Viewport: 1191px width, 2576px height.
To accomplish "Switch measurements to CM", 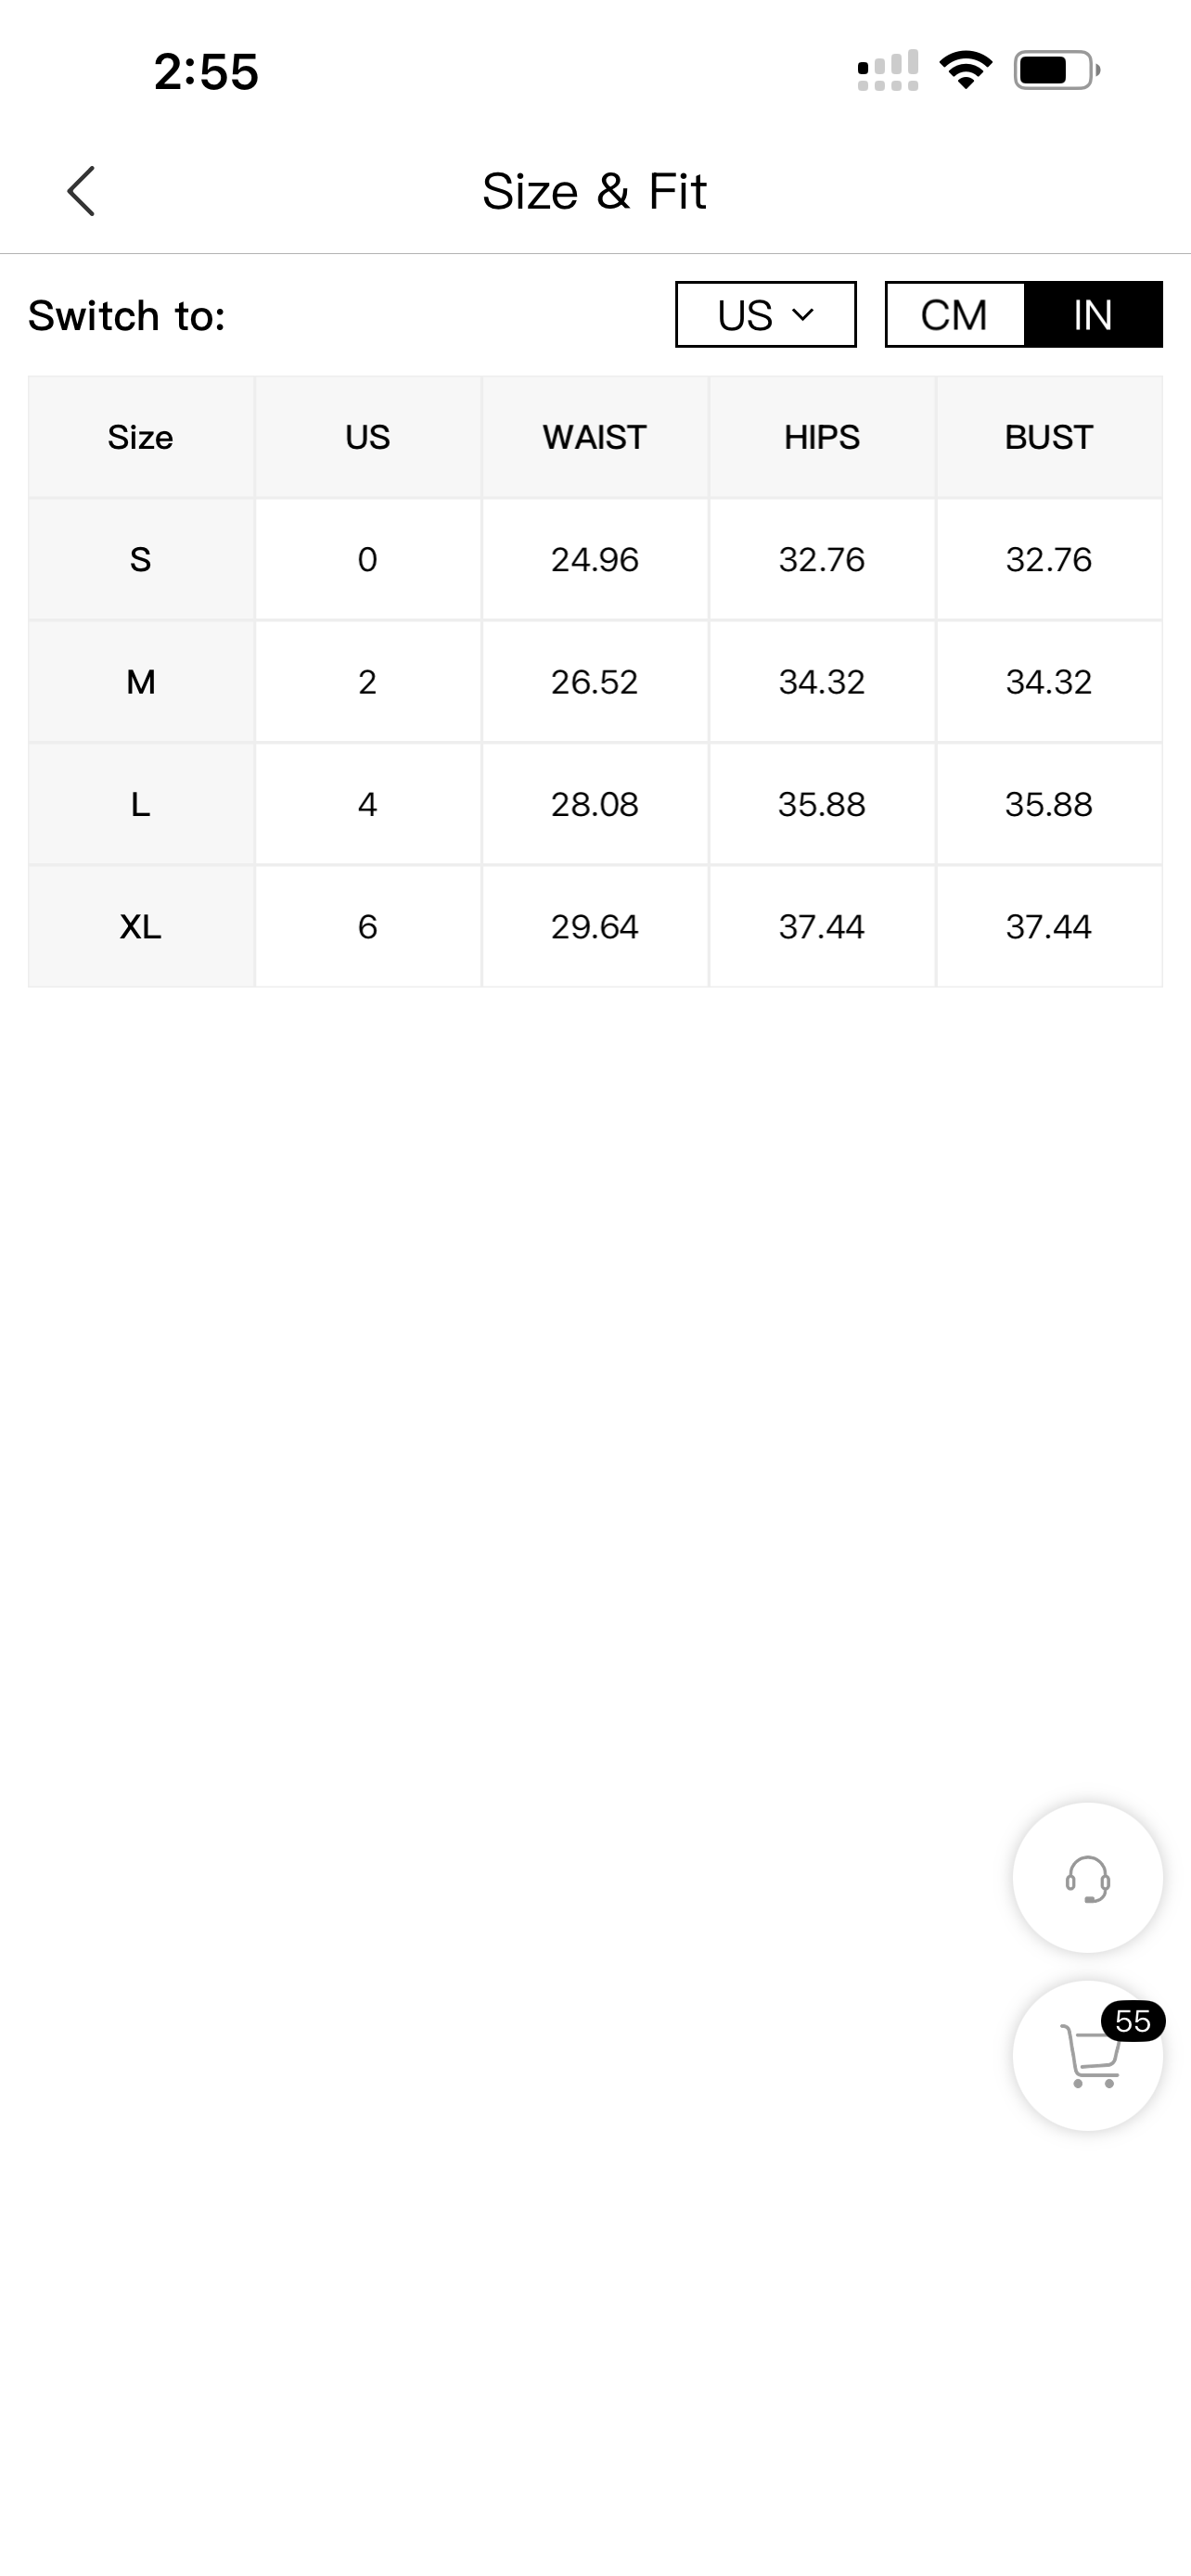I will pyautogui.click(x=955, y=315).
